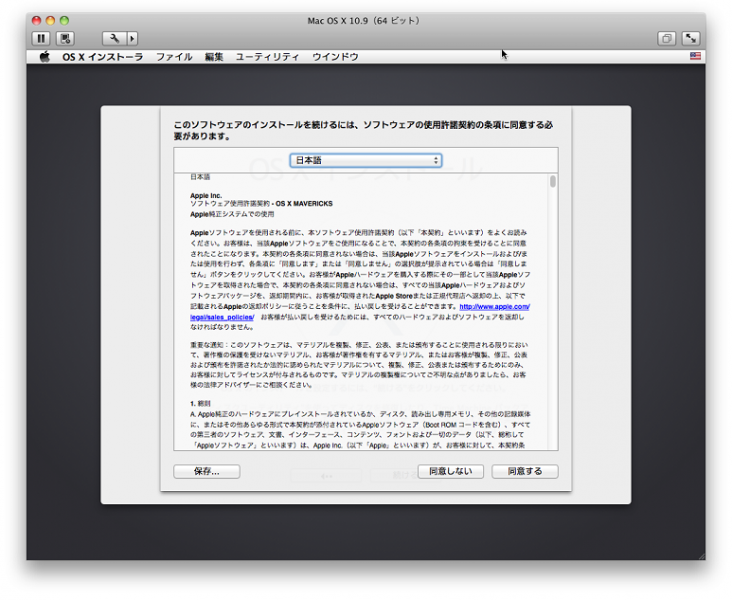The image size is (732, 600).
Task: Open the 日本語 language dropdown
Action: click(366, 160)
